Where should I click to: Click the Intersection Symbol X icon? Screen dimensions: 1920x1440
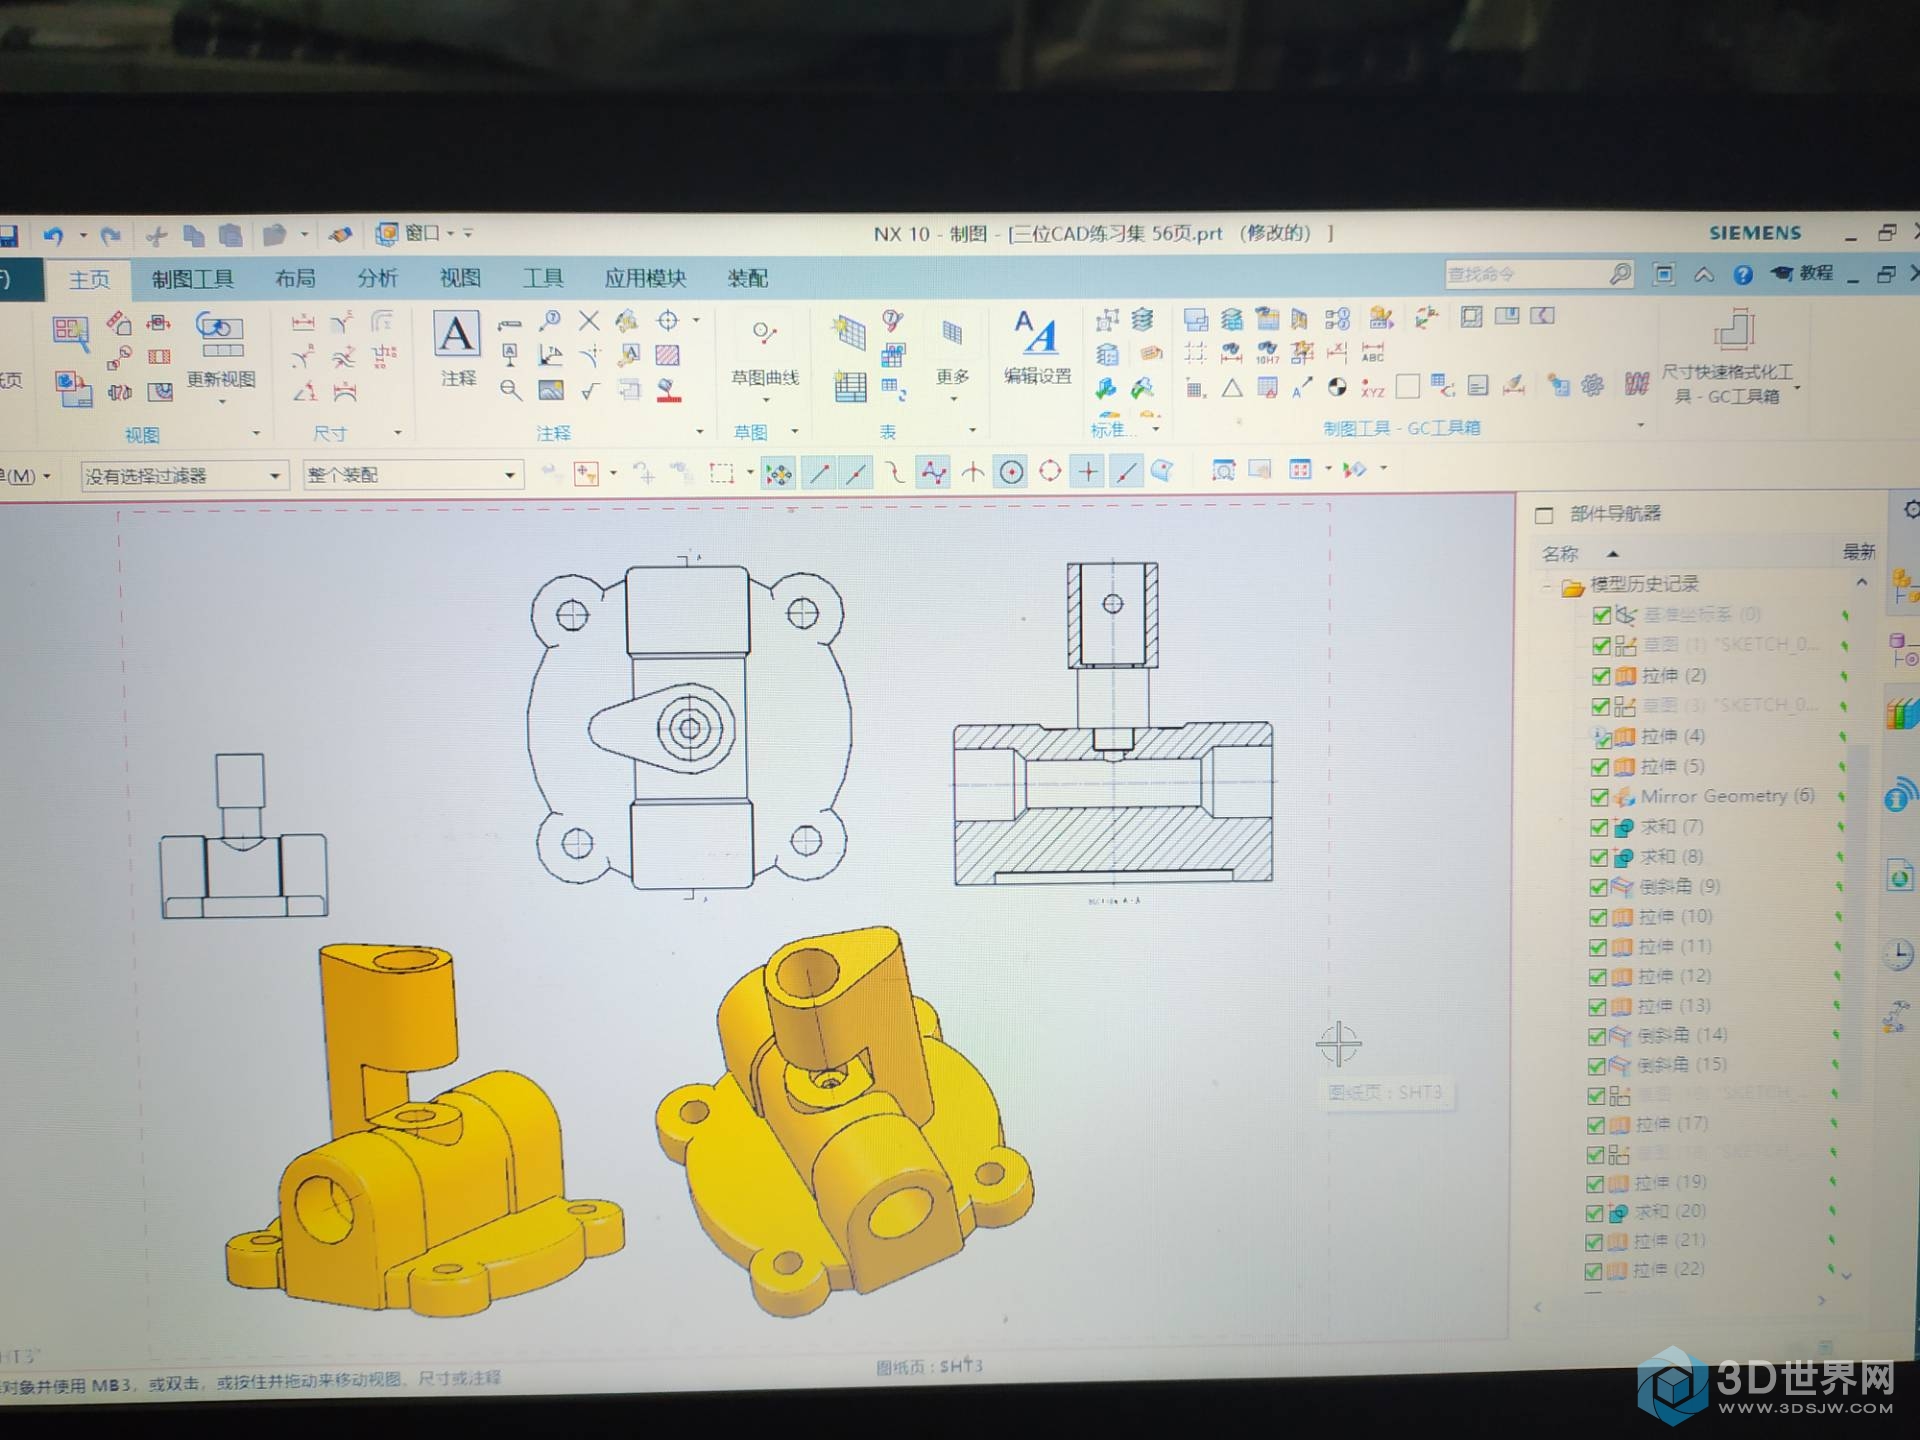pos(589,320)
